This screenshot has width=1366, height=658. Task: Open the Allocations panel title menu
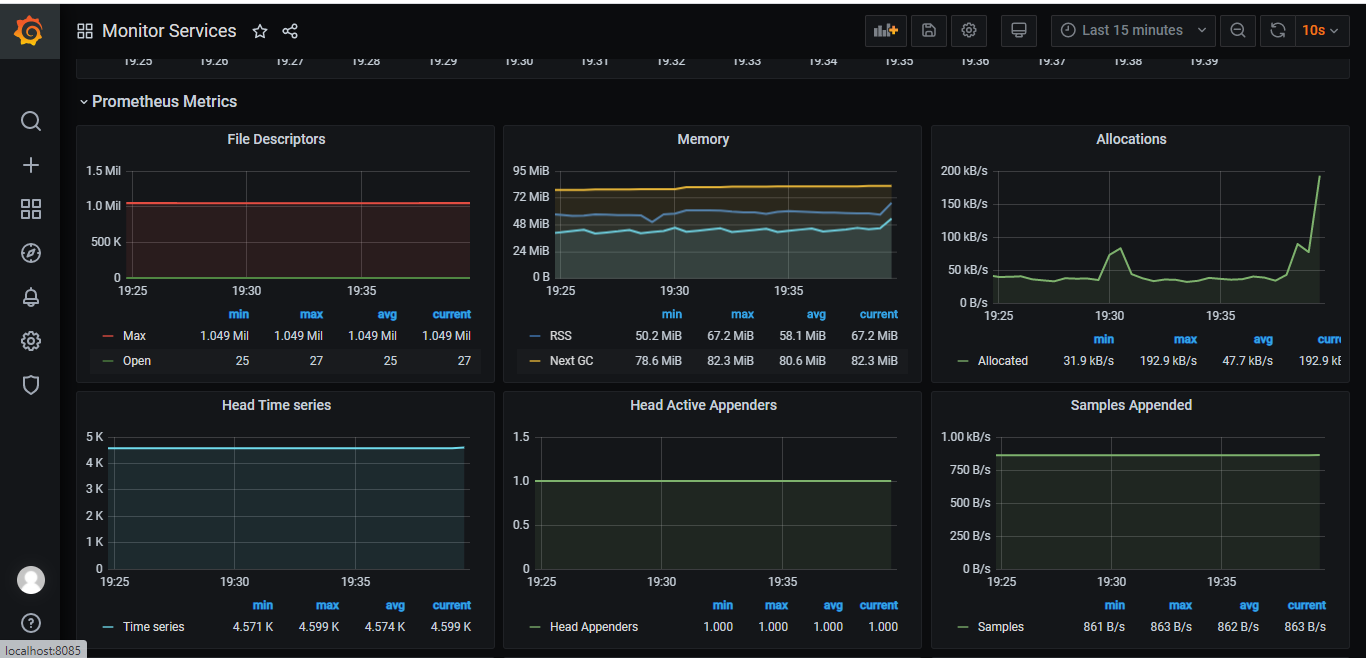coord(1131,139)
